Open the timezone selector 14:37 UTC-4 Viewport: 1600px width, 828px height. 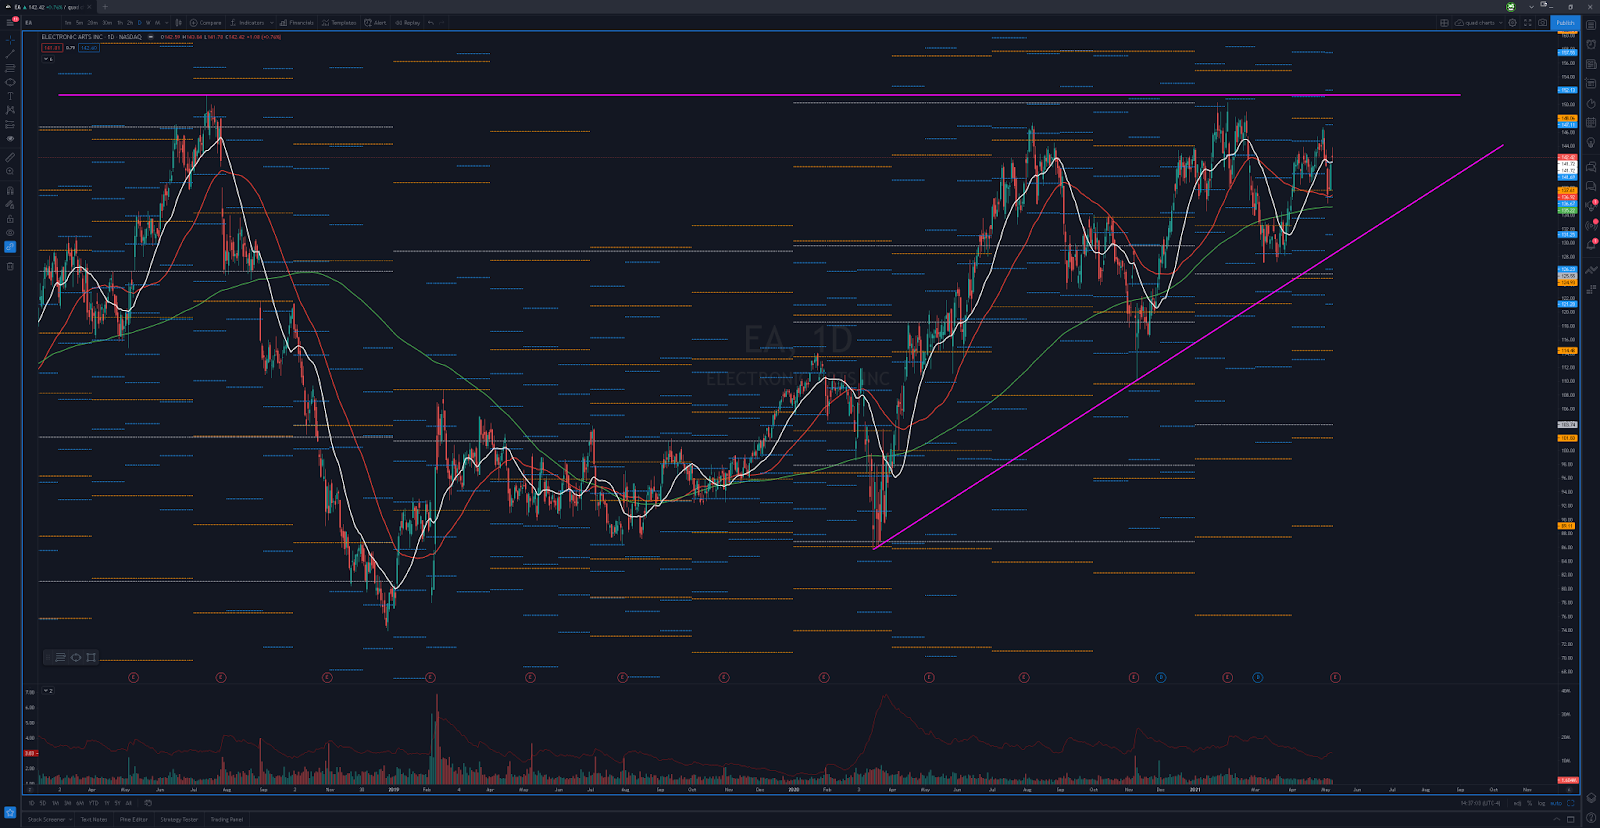point(1480,803)
